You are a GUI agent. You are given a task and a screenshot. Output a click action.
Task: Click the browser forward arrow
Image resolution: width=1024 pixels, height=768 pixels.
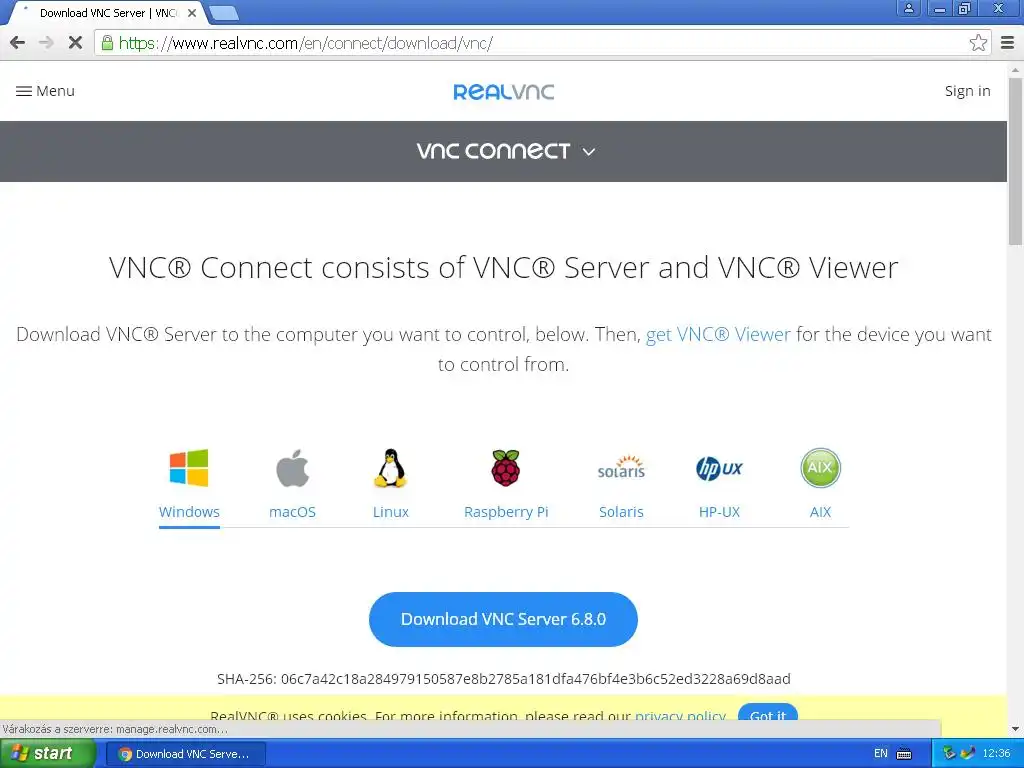click(x=46, y=43)
